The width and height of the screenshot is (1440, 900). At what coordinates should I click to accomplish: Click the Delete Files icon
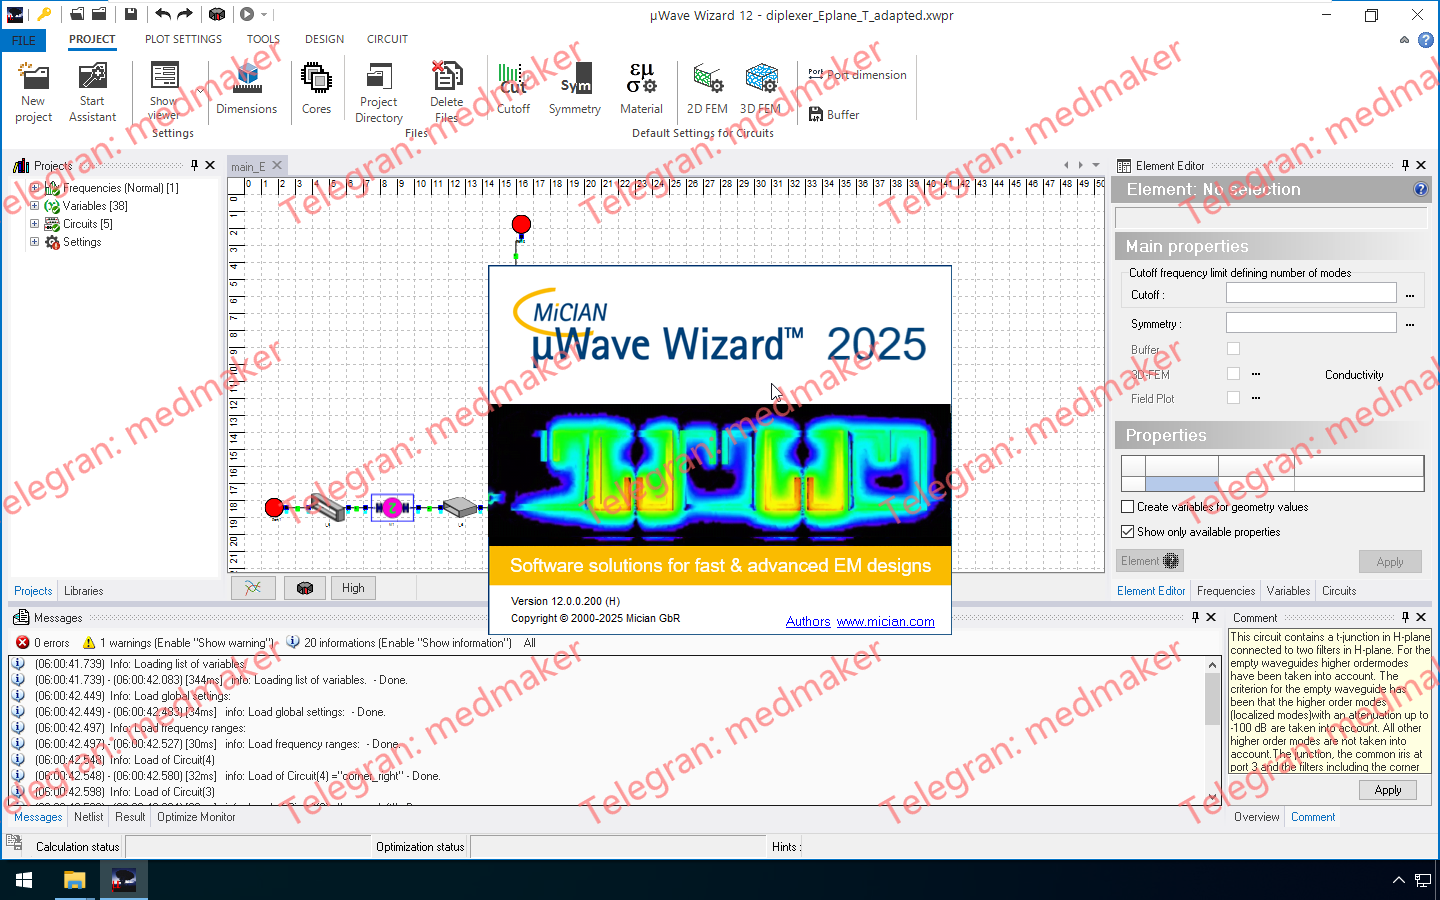pyautogui.click(x=446, y=92)
